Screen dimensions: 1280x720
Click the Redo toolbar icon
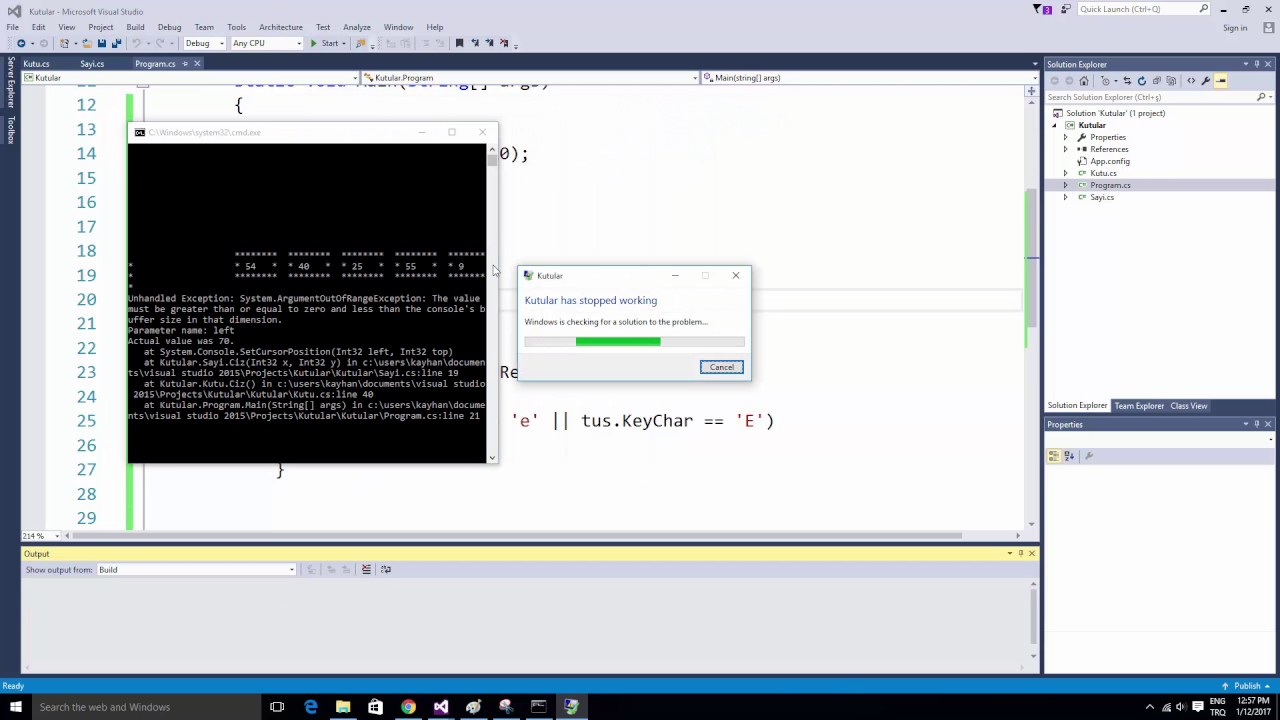click(x=159, y=43)
